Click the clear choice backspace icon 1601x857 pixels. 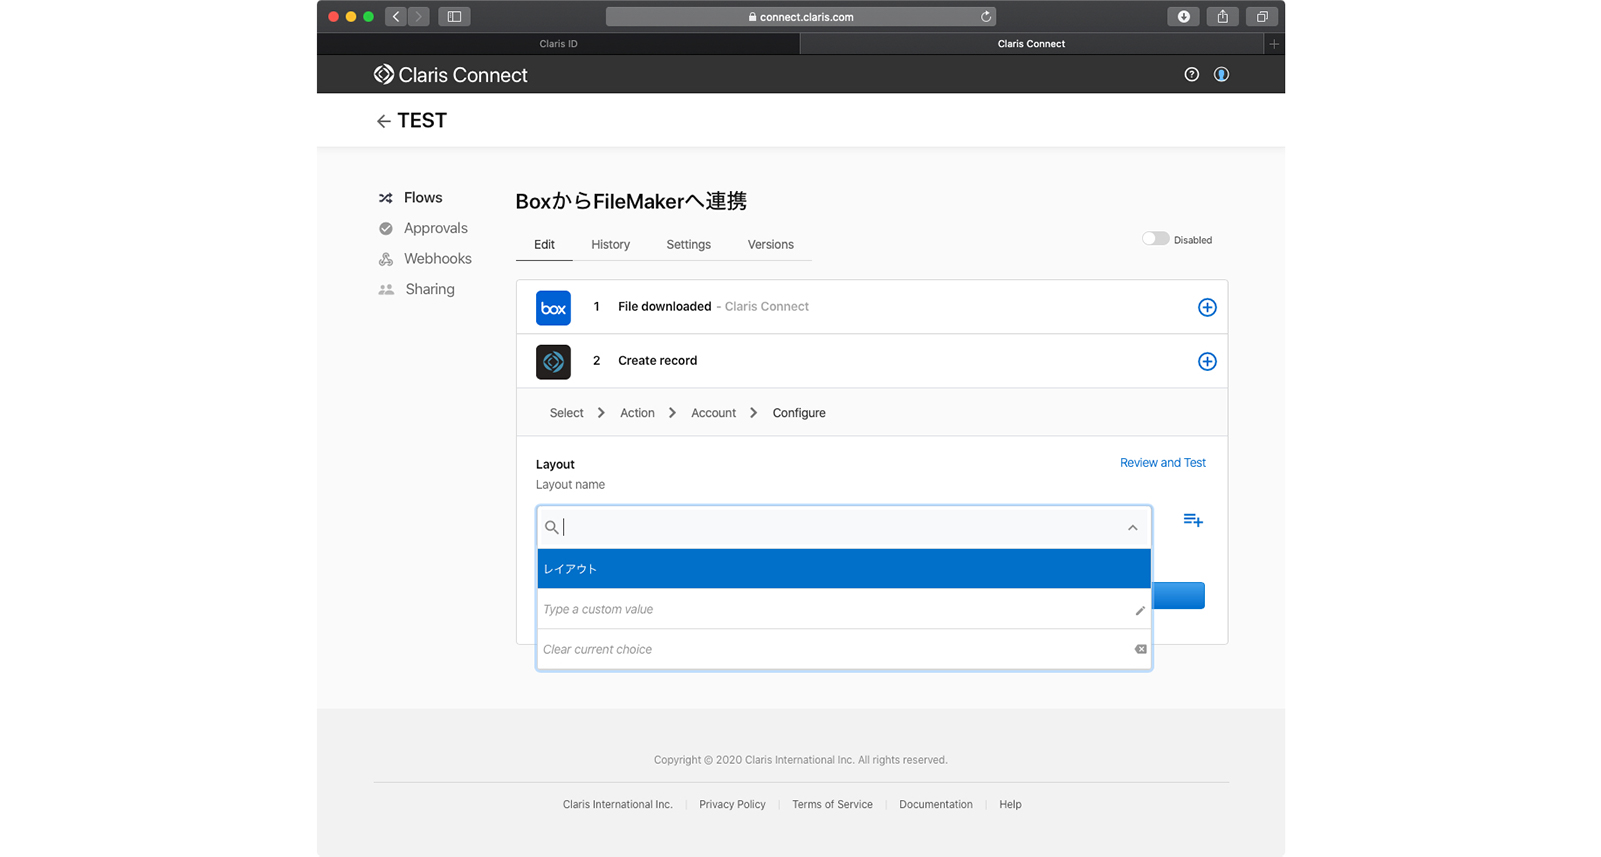1140,650
